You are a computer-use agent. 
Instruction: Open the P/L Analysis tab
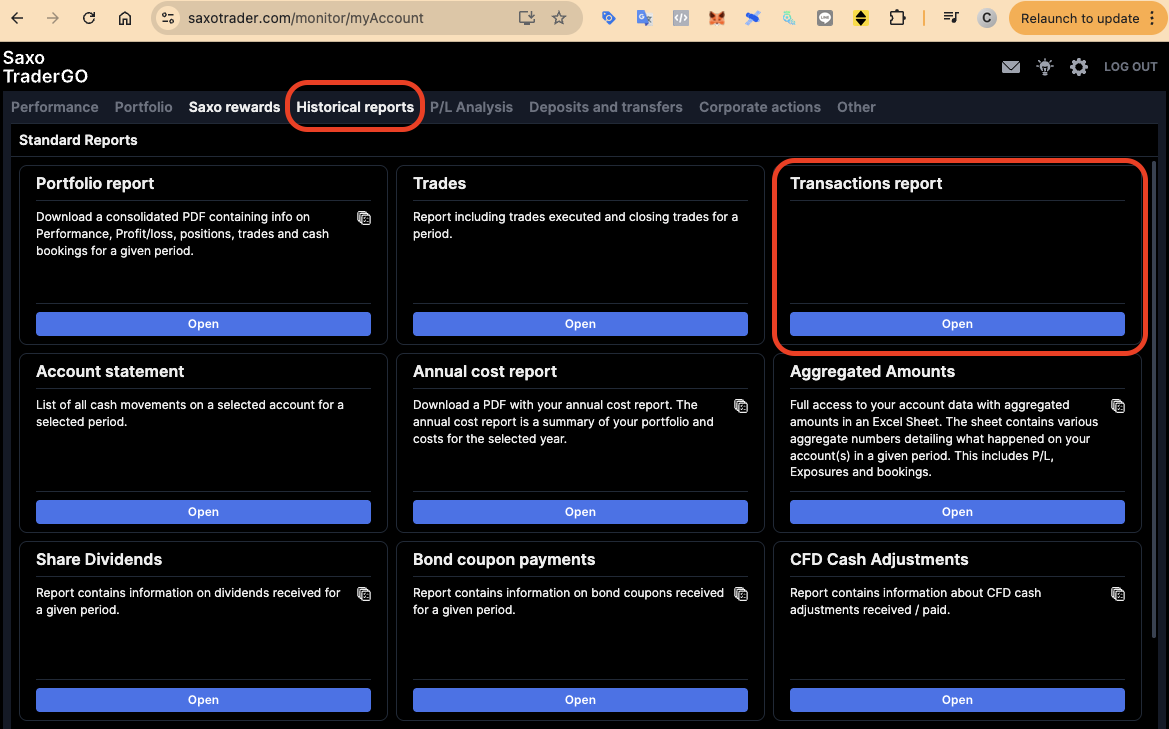point(471,107)
